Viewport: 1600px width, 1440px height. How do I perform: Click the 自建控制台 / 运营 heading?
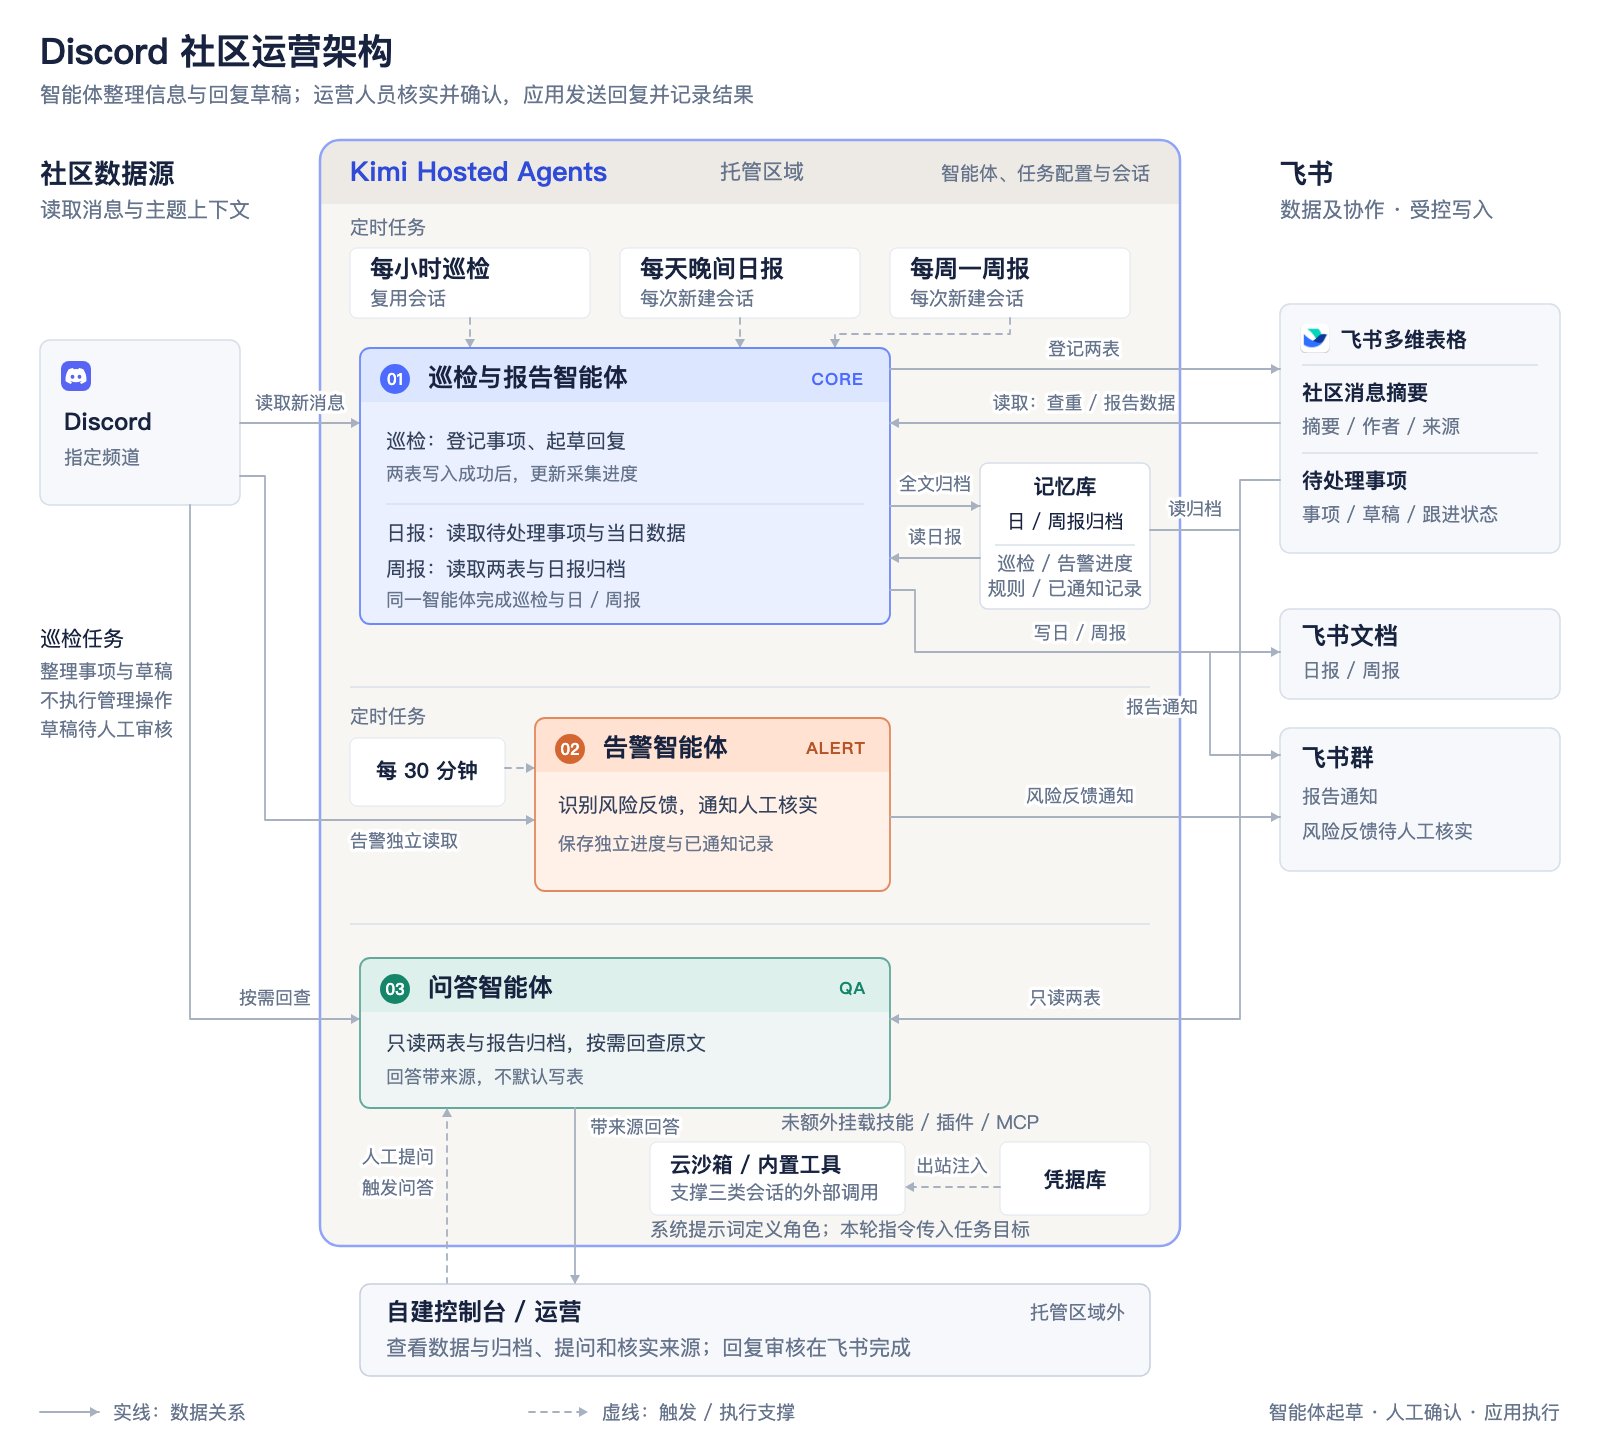click(484, 1311)
